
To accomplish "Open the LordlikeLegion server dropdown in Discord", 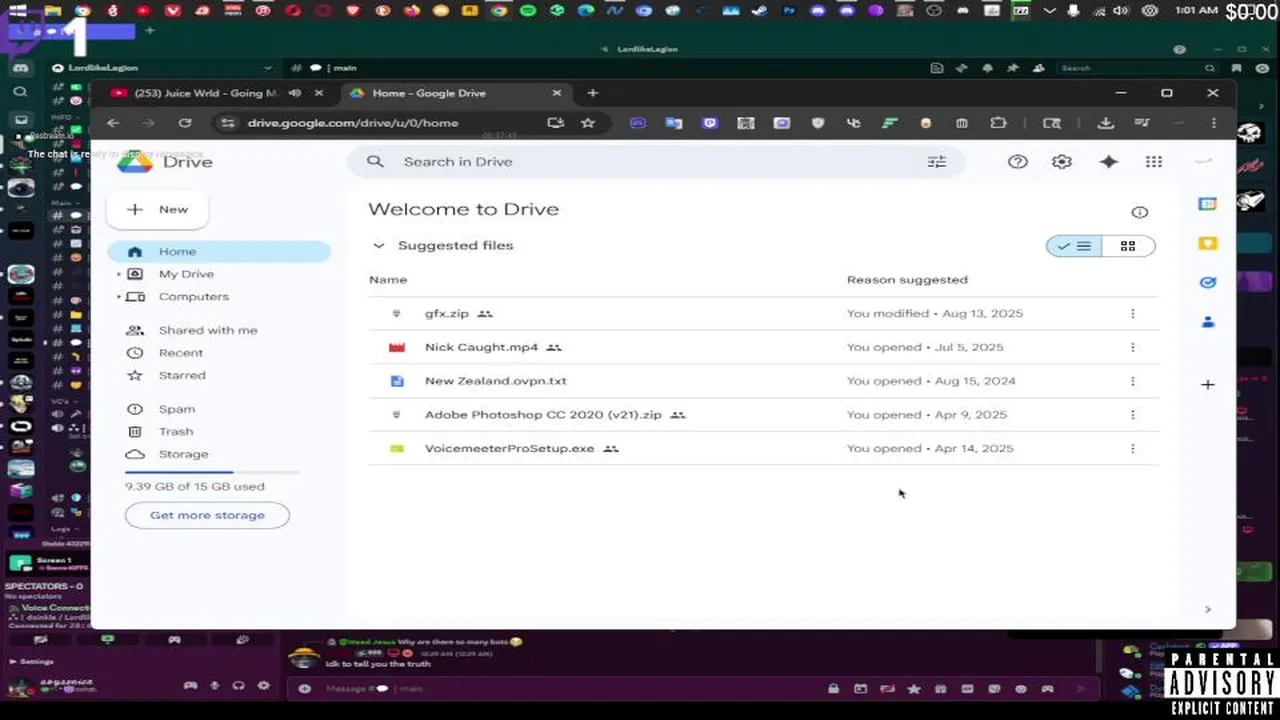I will 267,68.
